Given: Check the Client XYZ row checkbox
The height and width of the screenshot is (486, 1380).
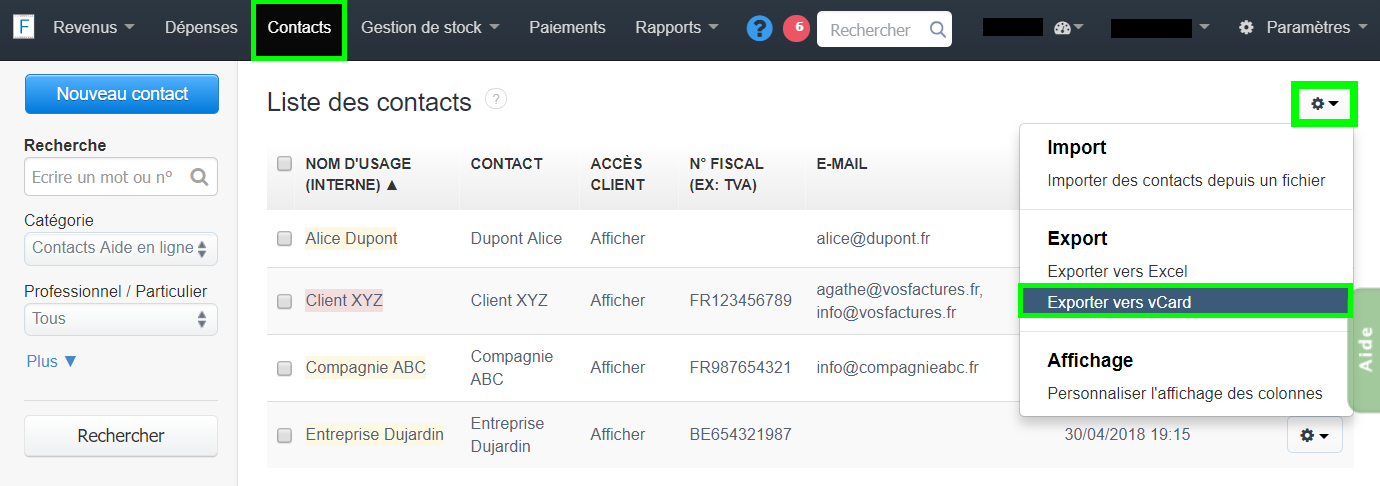Looking at the screenshot, I should (285, 300).
